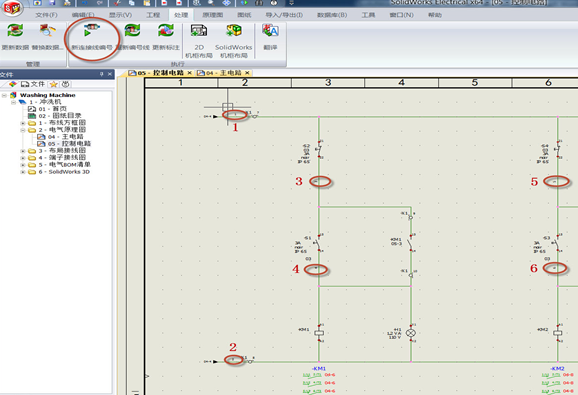Image resolution: width=578 pixels, height=395 pixels.
Task: Close the 04 - 主电路 document tab
Action: click(247, 73)
